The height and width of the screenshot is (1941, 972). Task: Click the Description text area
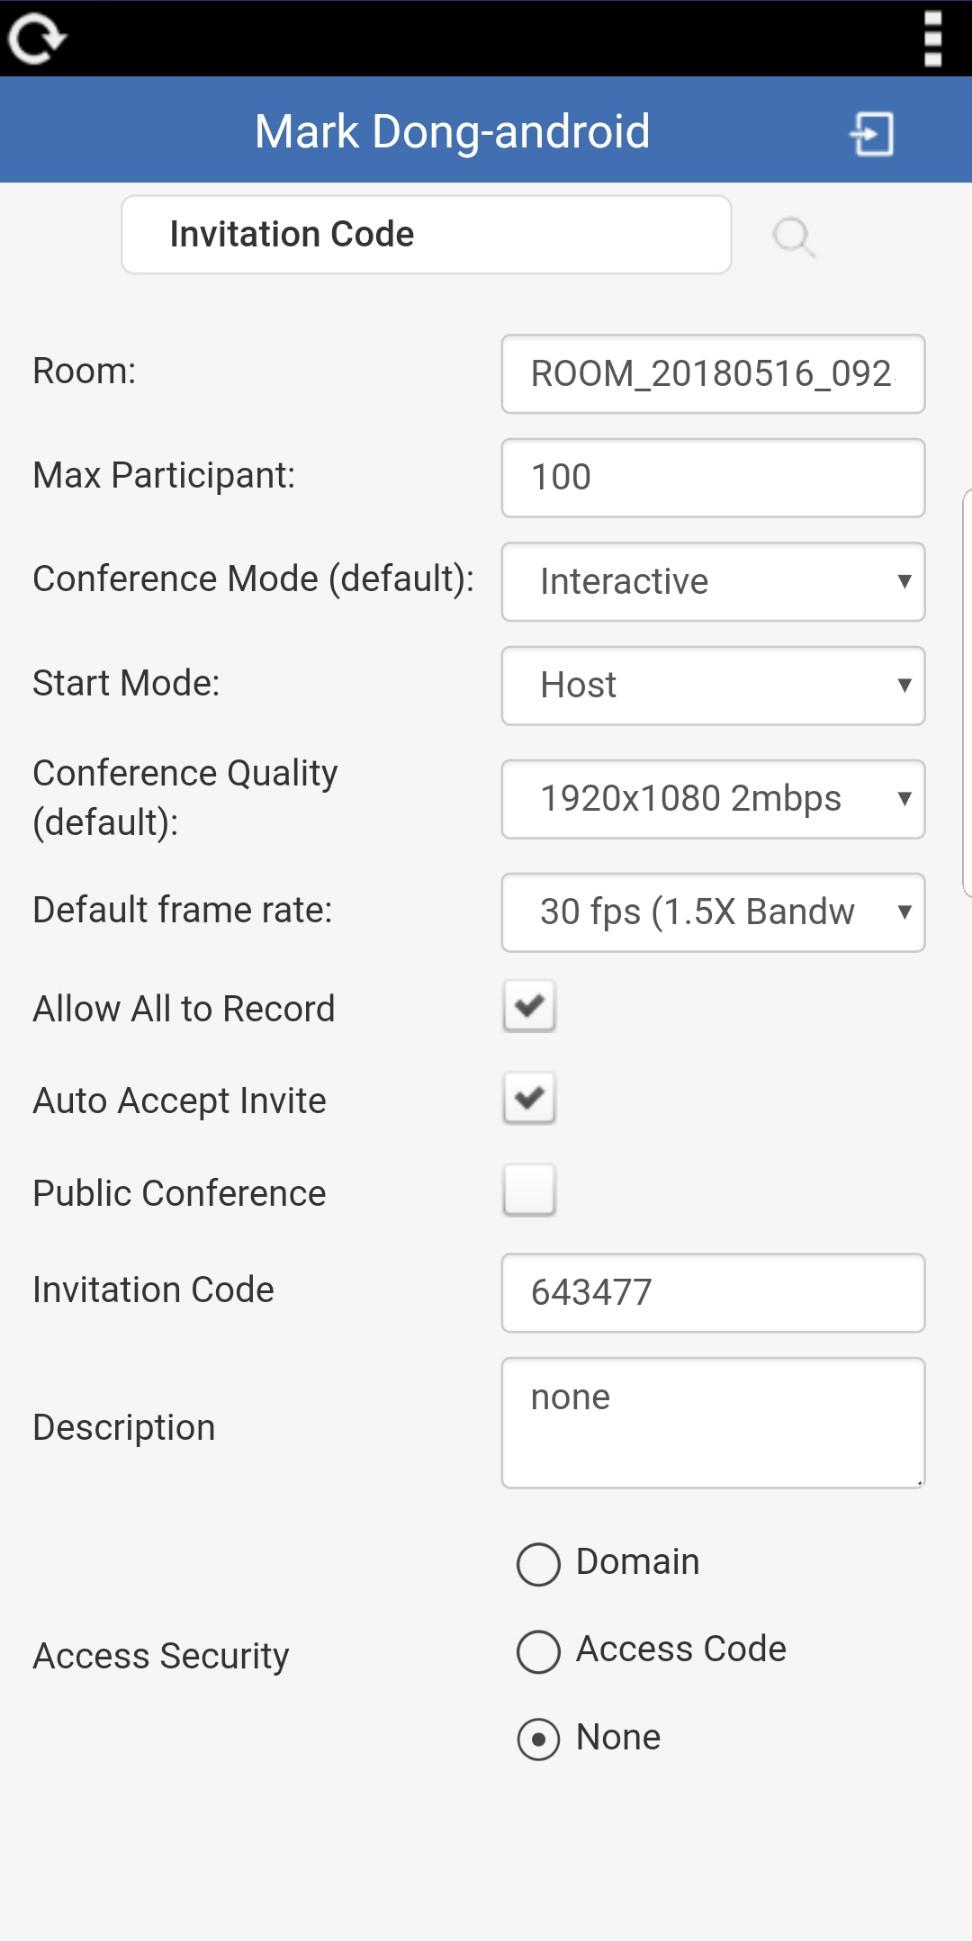713,1423
